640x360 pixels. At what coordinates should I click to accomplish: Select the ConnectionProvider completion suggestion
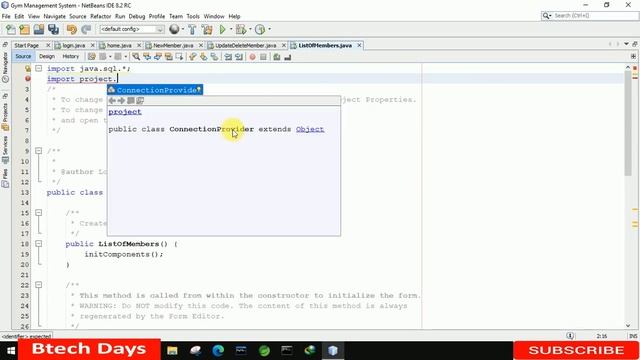tap(155, 90)
